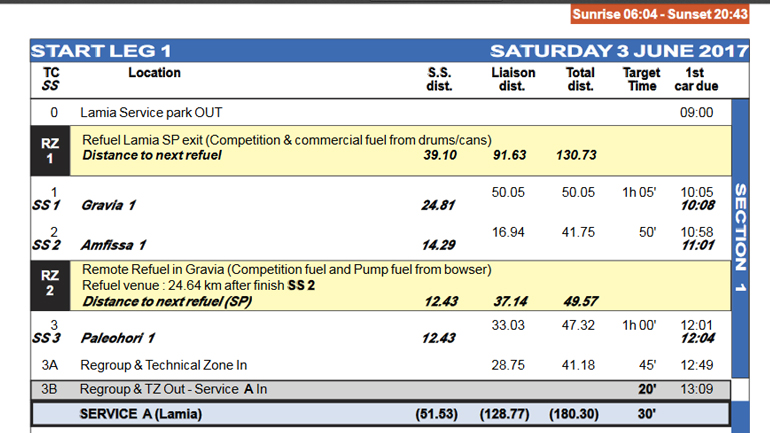Click the Regroup & Technical Zone In row

164,366
